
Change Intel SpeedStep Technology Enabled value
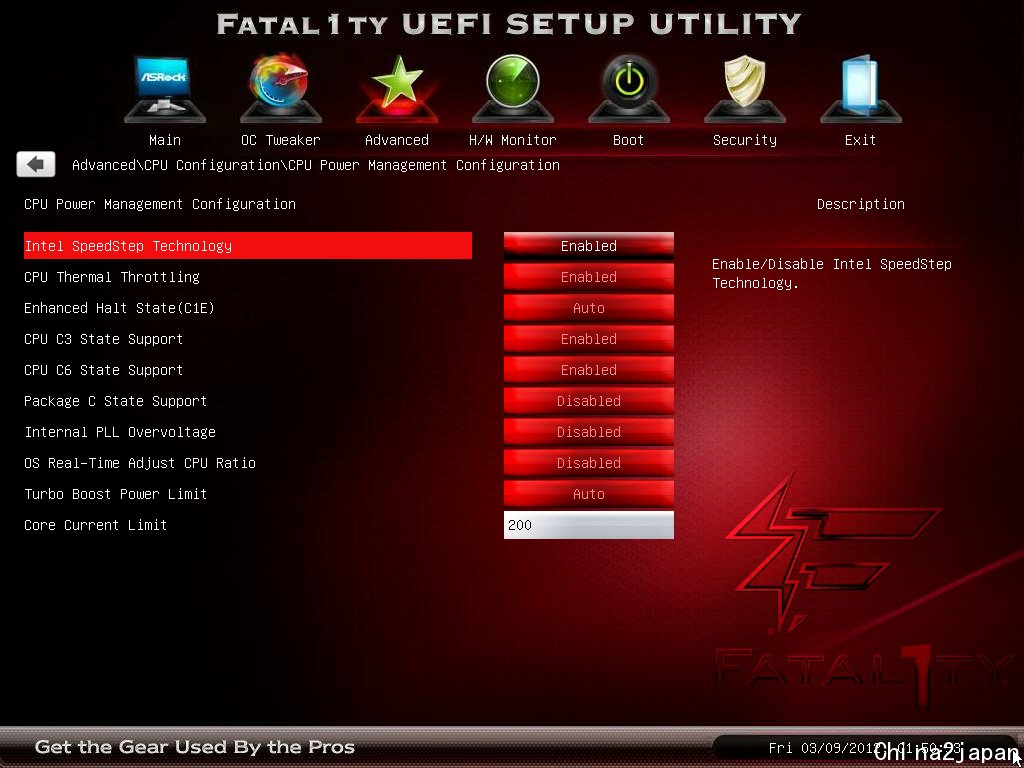tap(588, 246)
